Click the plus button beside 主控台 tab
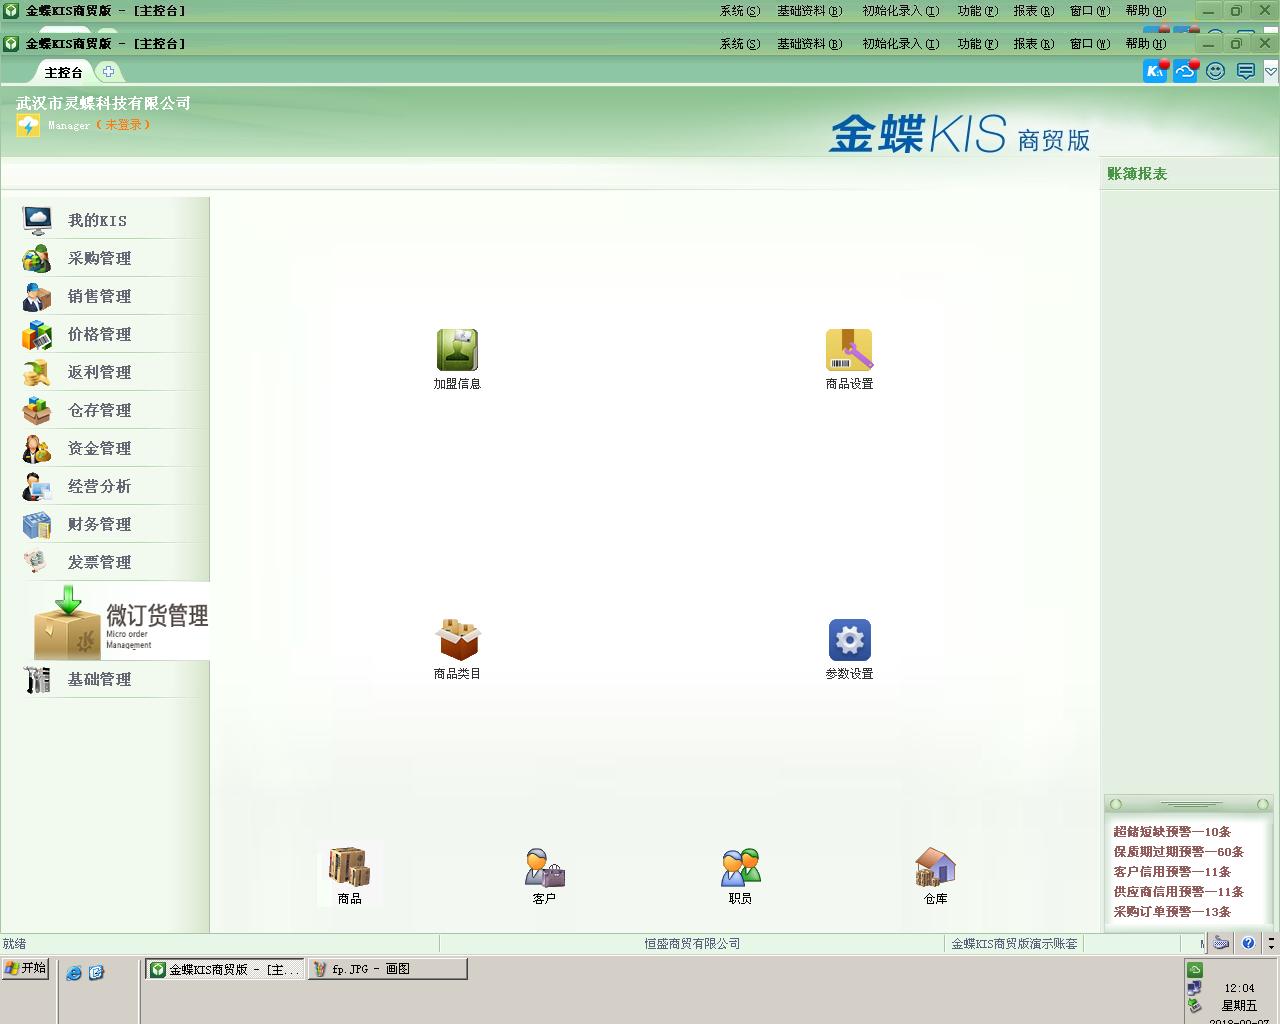Screen dimensions: 1280x1024 tap(108, 71)
